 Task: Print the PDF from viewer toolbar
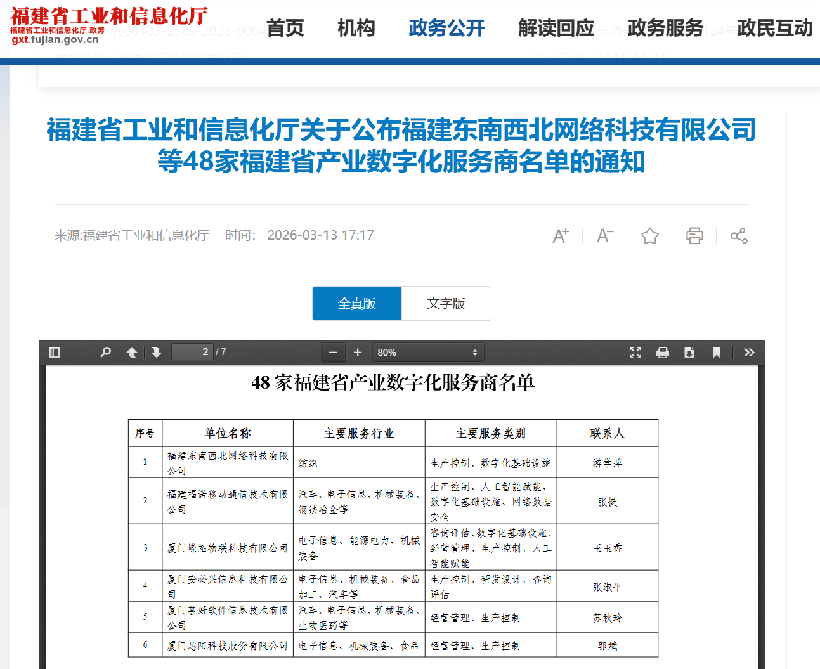[662, 352]
